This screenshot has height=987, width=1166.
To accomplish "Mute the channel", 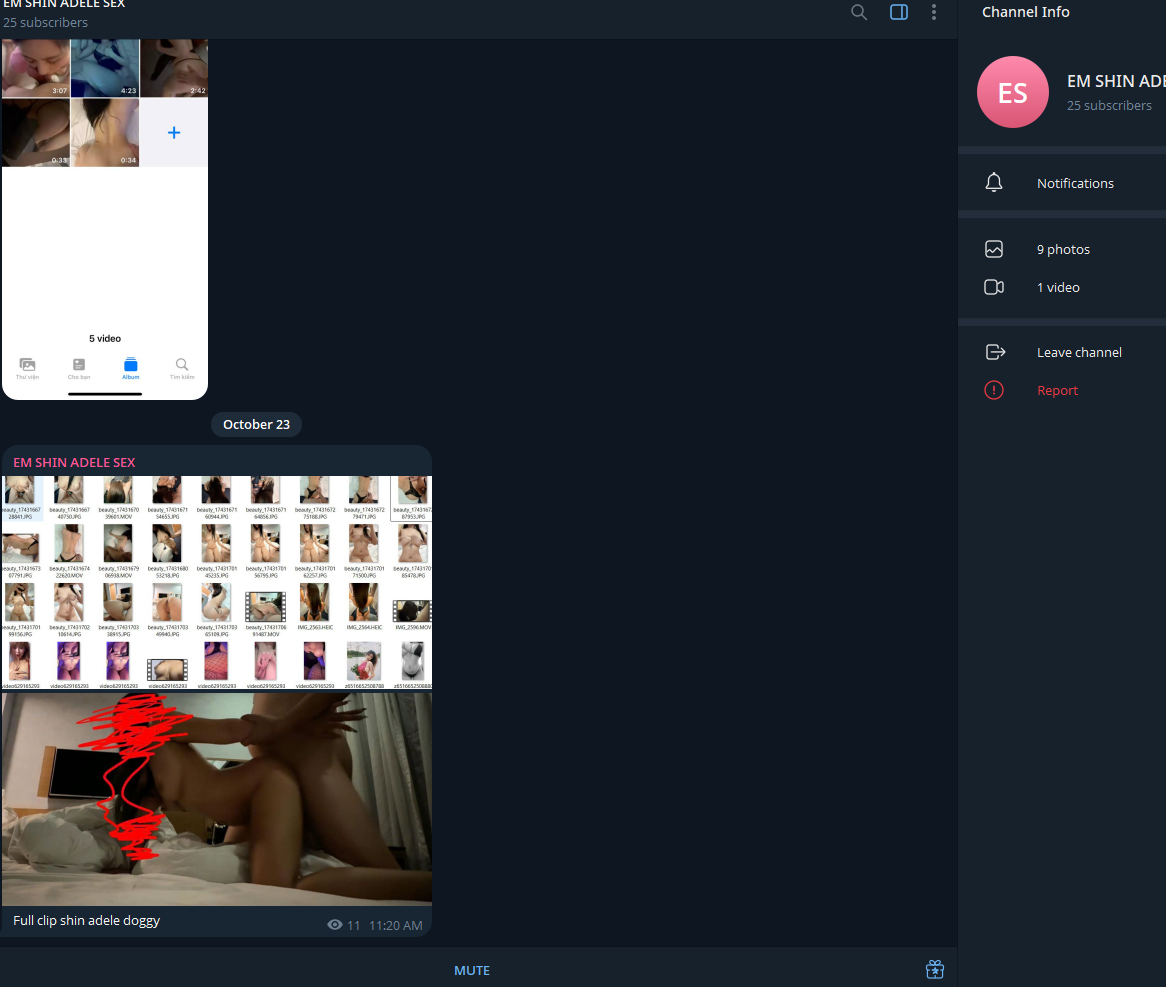I will (471, 969).
